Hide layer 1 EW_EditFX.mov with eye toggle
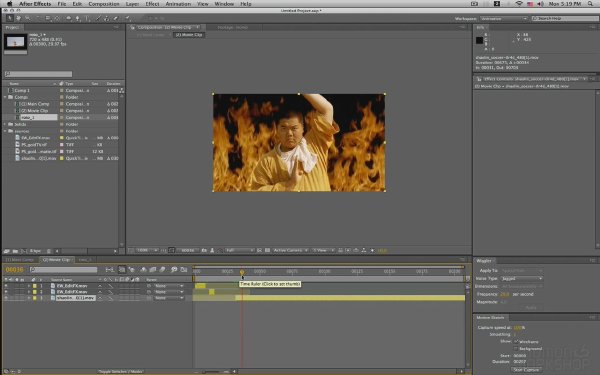Screen dimensions: 600x375 6,286
